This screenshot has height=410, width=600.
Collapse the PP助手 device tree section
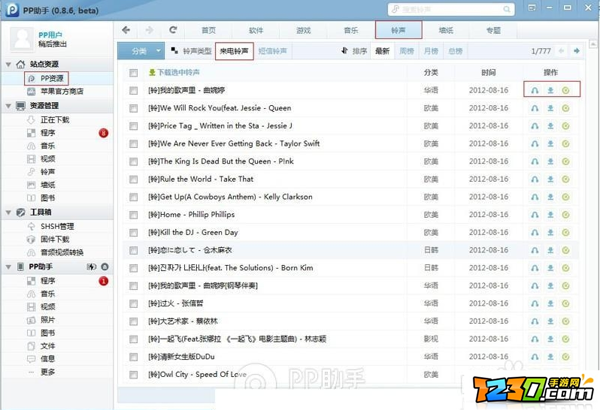tap(8, 267)
